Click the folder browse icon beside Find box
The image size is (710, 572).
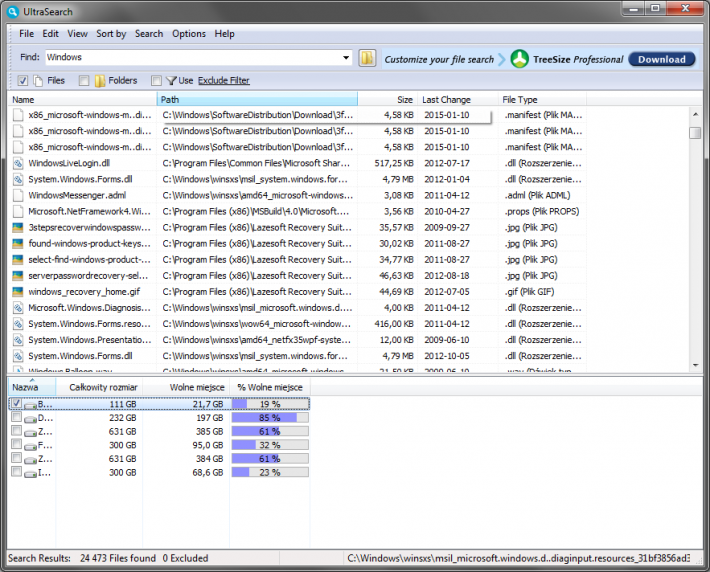pos(367,58)
